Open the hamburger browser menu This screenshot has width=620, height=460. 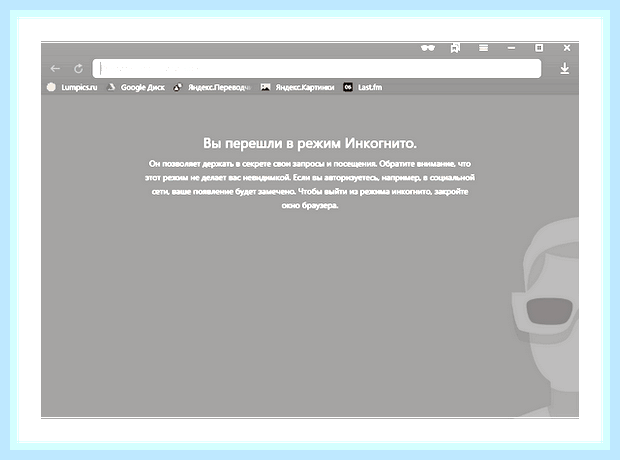click(483, 48)
